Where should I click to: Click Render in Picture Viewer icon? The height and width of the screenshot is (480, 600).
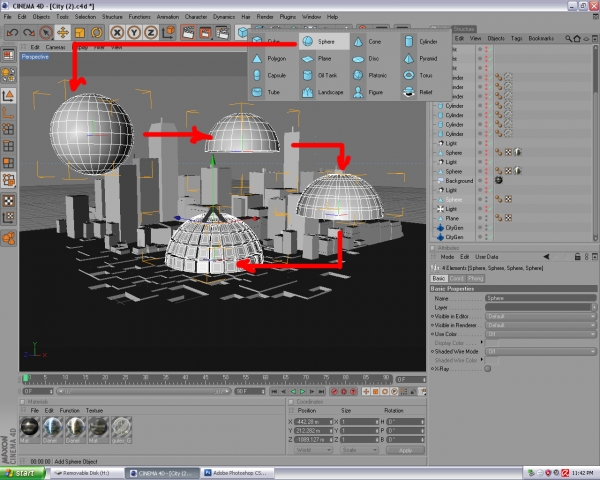(x=205, y=33)
